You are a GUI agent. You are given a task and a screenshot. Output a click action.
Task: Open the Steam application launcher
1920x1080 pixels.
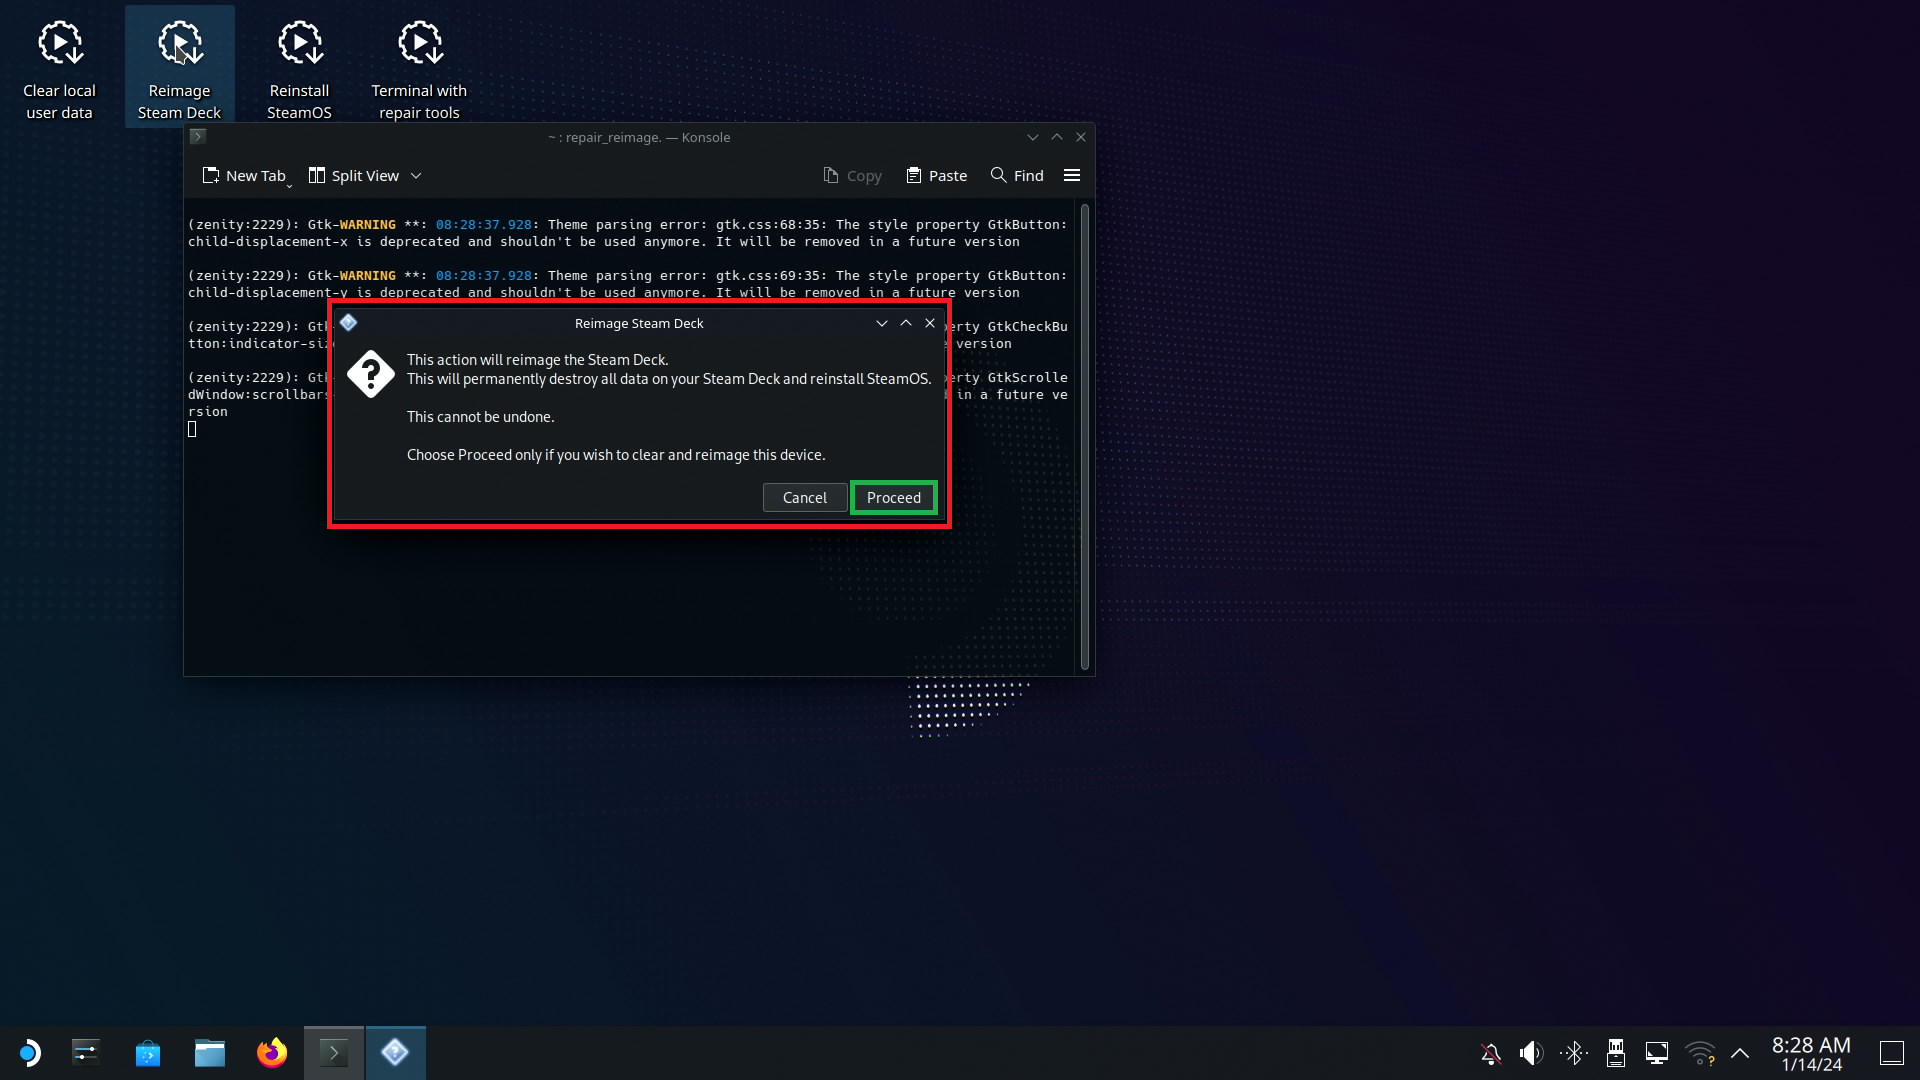pos(29,1052)
